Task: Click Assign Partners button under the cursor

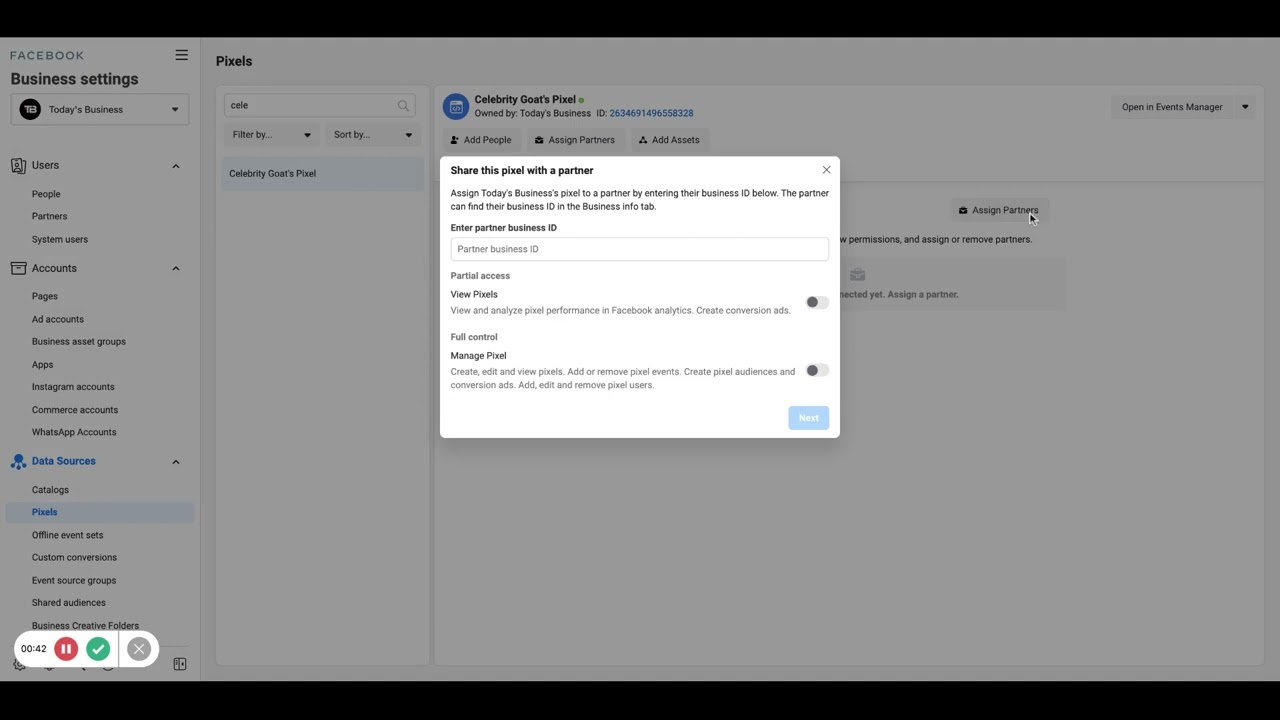Action: (998, 210)
